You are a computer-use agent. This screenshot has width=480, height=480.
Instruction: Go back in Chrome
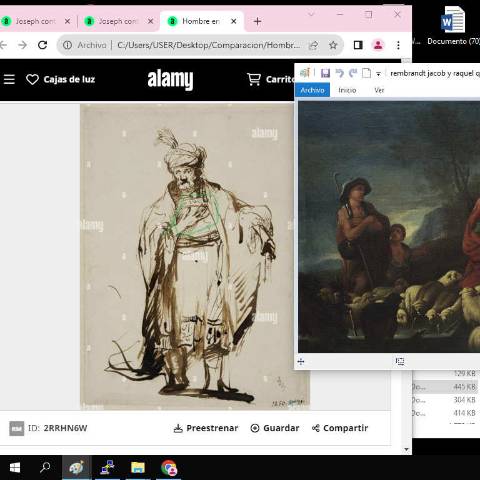click(3, 45)
